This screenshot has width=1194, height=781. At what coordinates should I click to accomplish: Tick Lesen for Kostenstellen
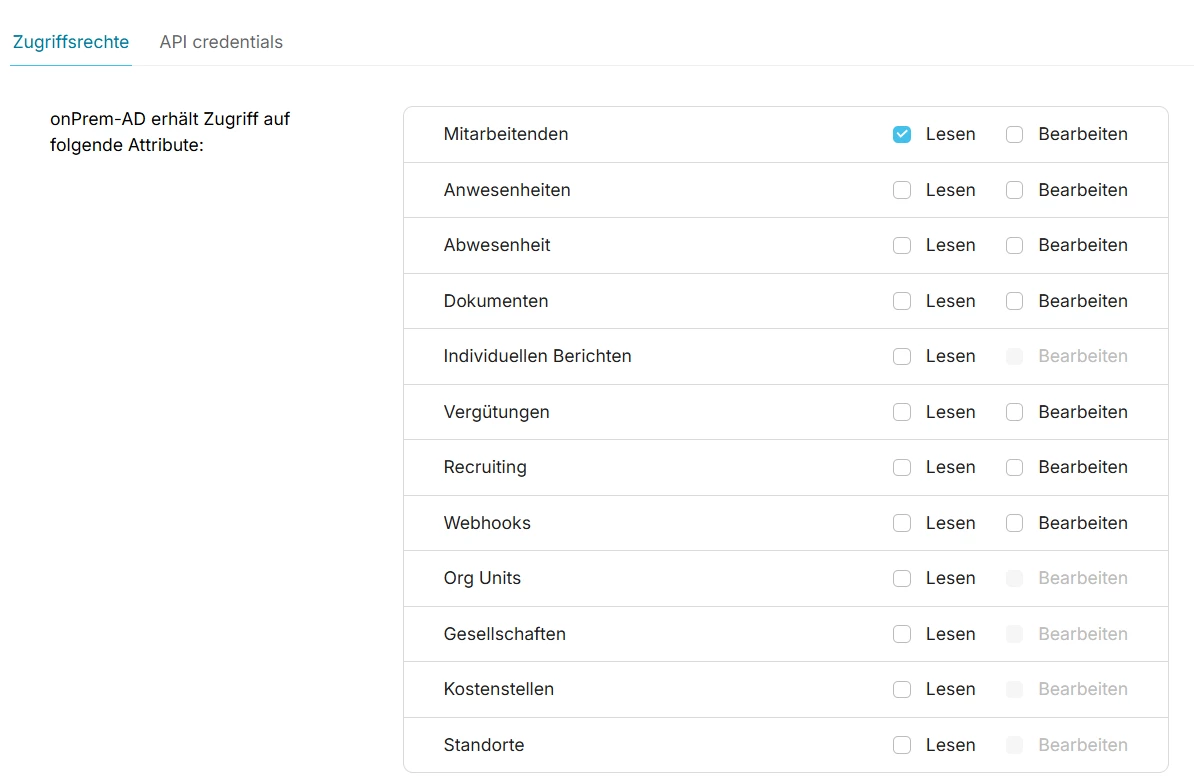pos(902,690)
